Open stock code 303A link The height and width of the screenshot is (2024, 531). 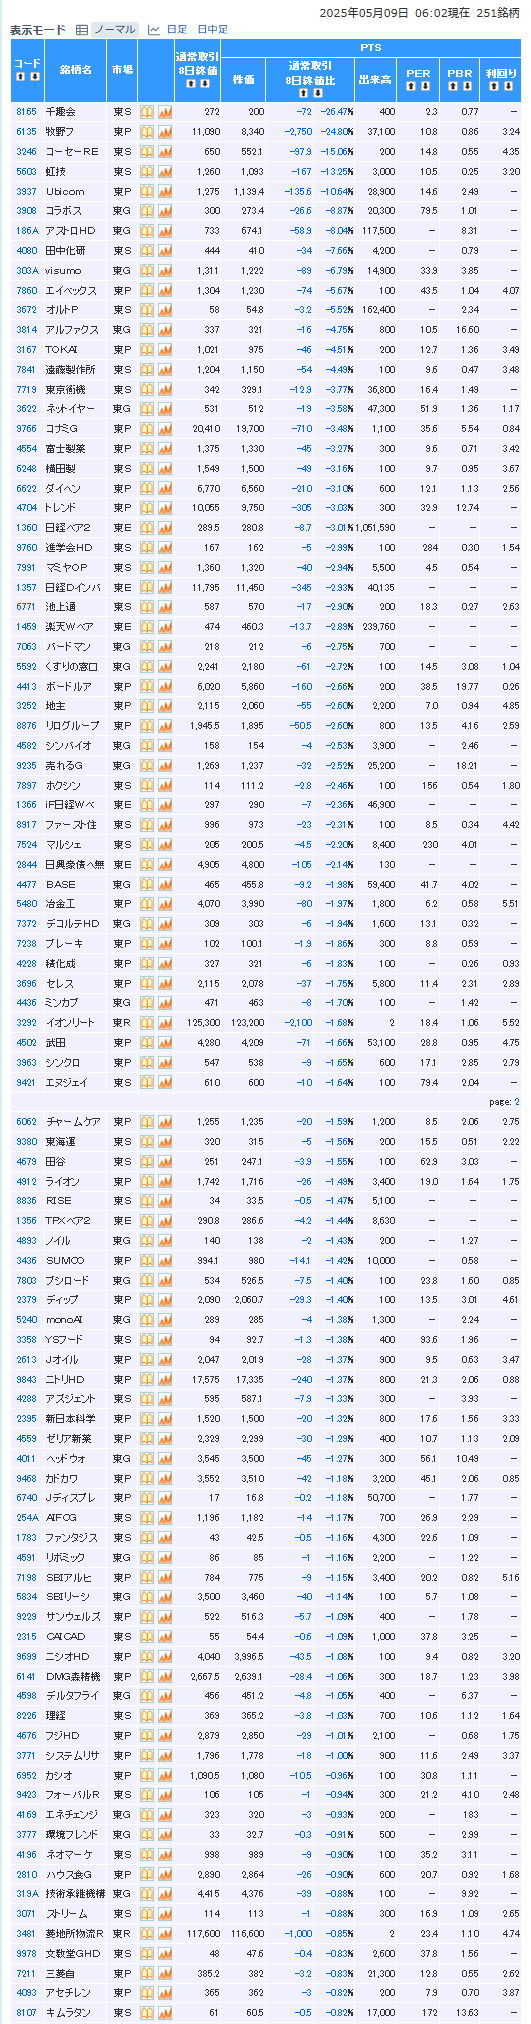tap(26, 270)
